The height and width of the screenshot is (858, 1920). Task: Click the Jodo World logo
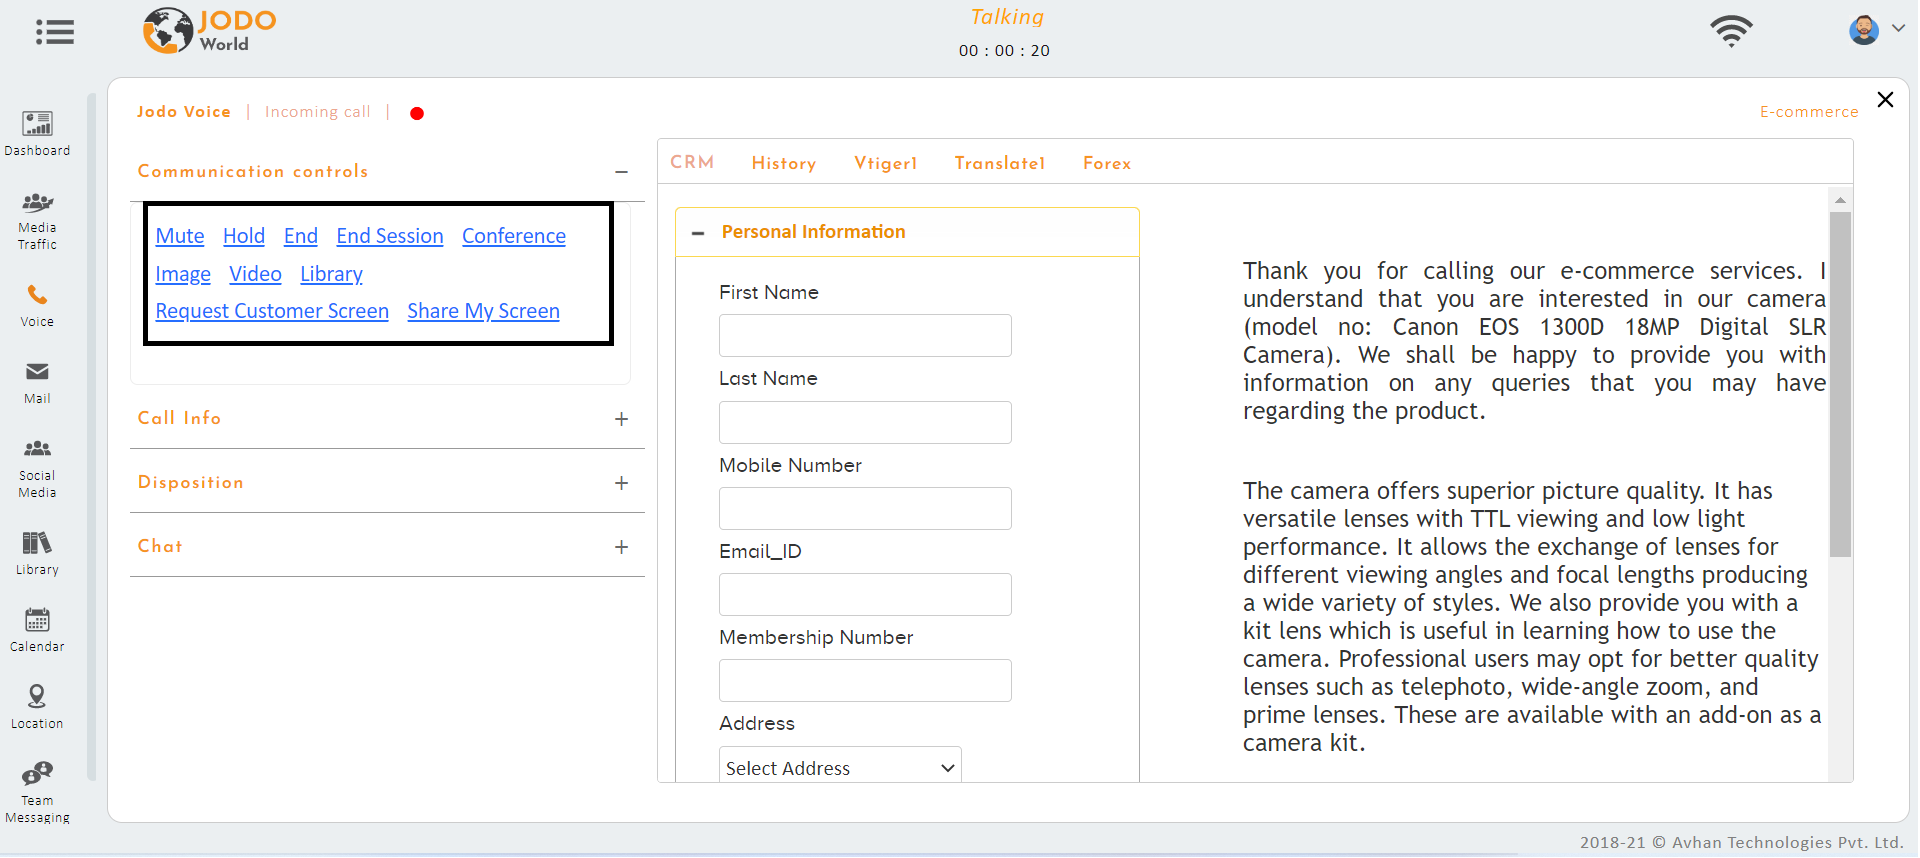click(210, 30)
